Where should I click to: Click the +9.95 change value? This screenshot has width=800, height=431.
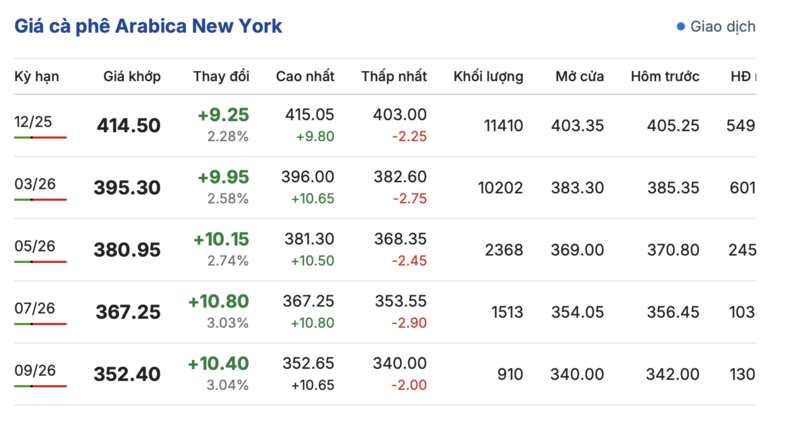[223, 177]
